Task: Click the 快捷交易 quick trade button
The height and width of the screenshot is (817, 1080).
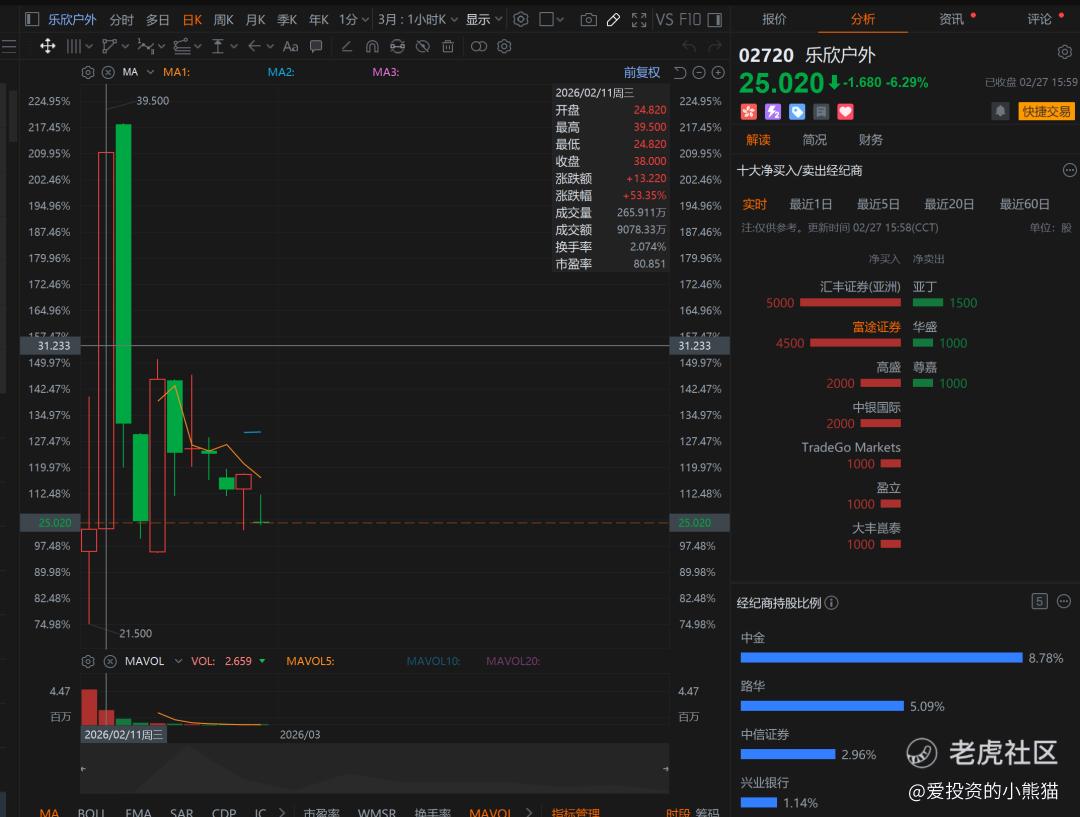Action: [1046, 112]
